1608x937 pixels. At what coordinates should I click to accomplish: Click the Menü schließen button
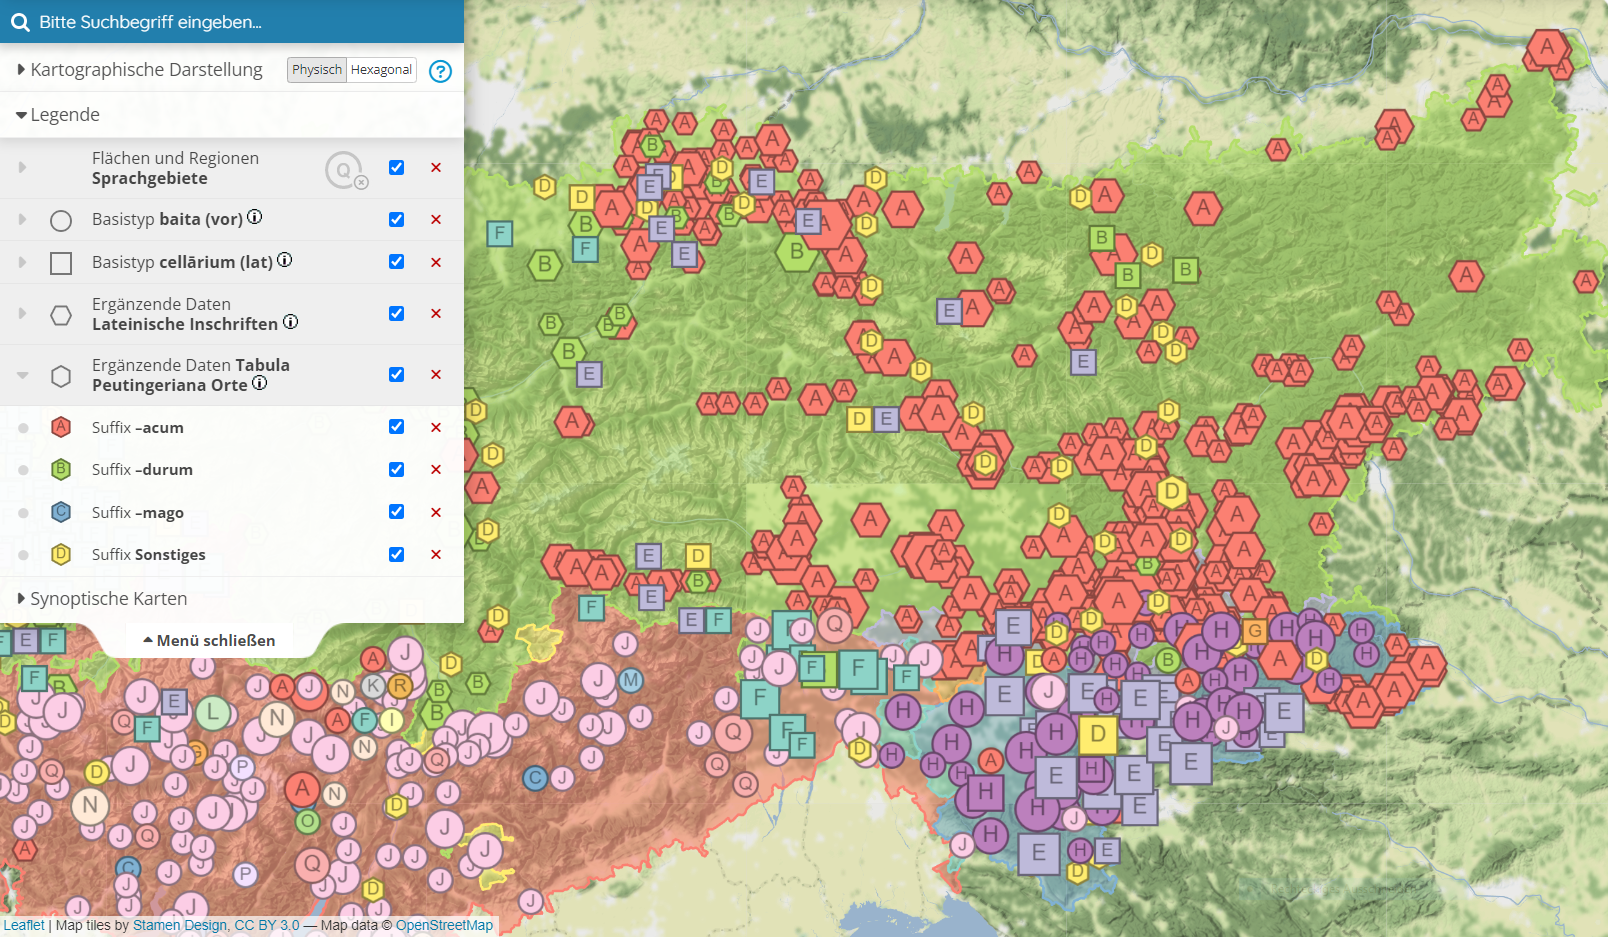click(x=209, y=640)
